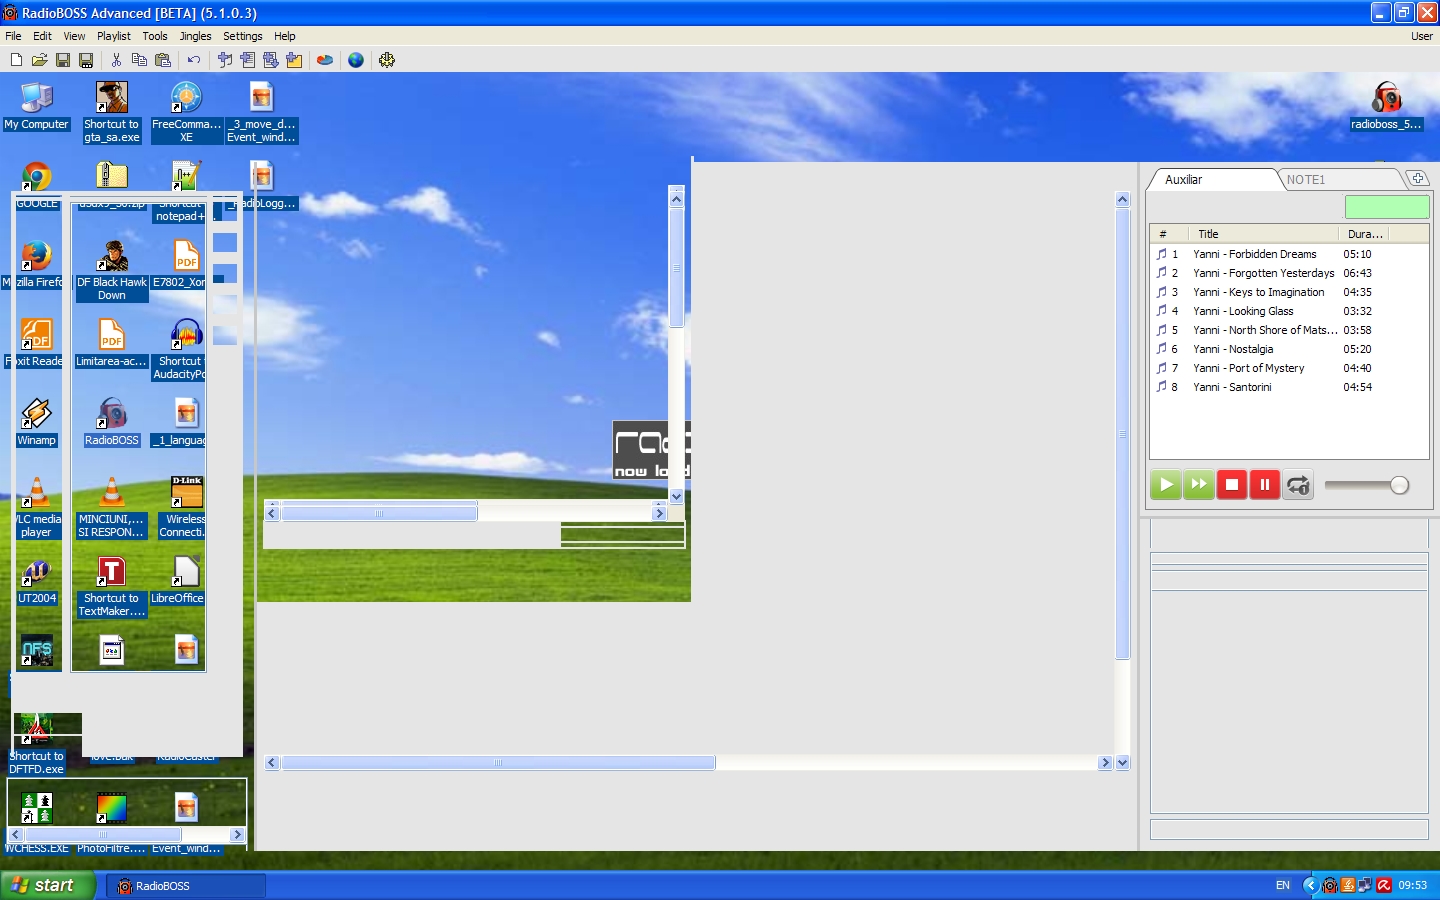This screenshot has width=1440, height=900.
Task: Click the Avira antivirus tray icon
Action: pos(1384,885)
